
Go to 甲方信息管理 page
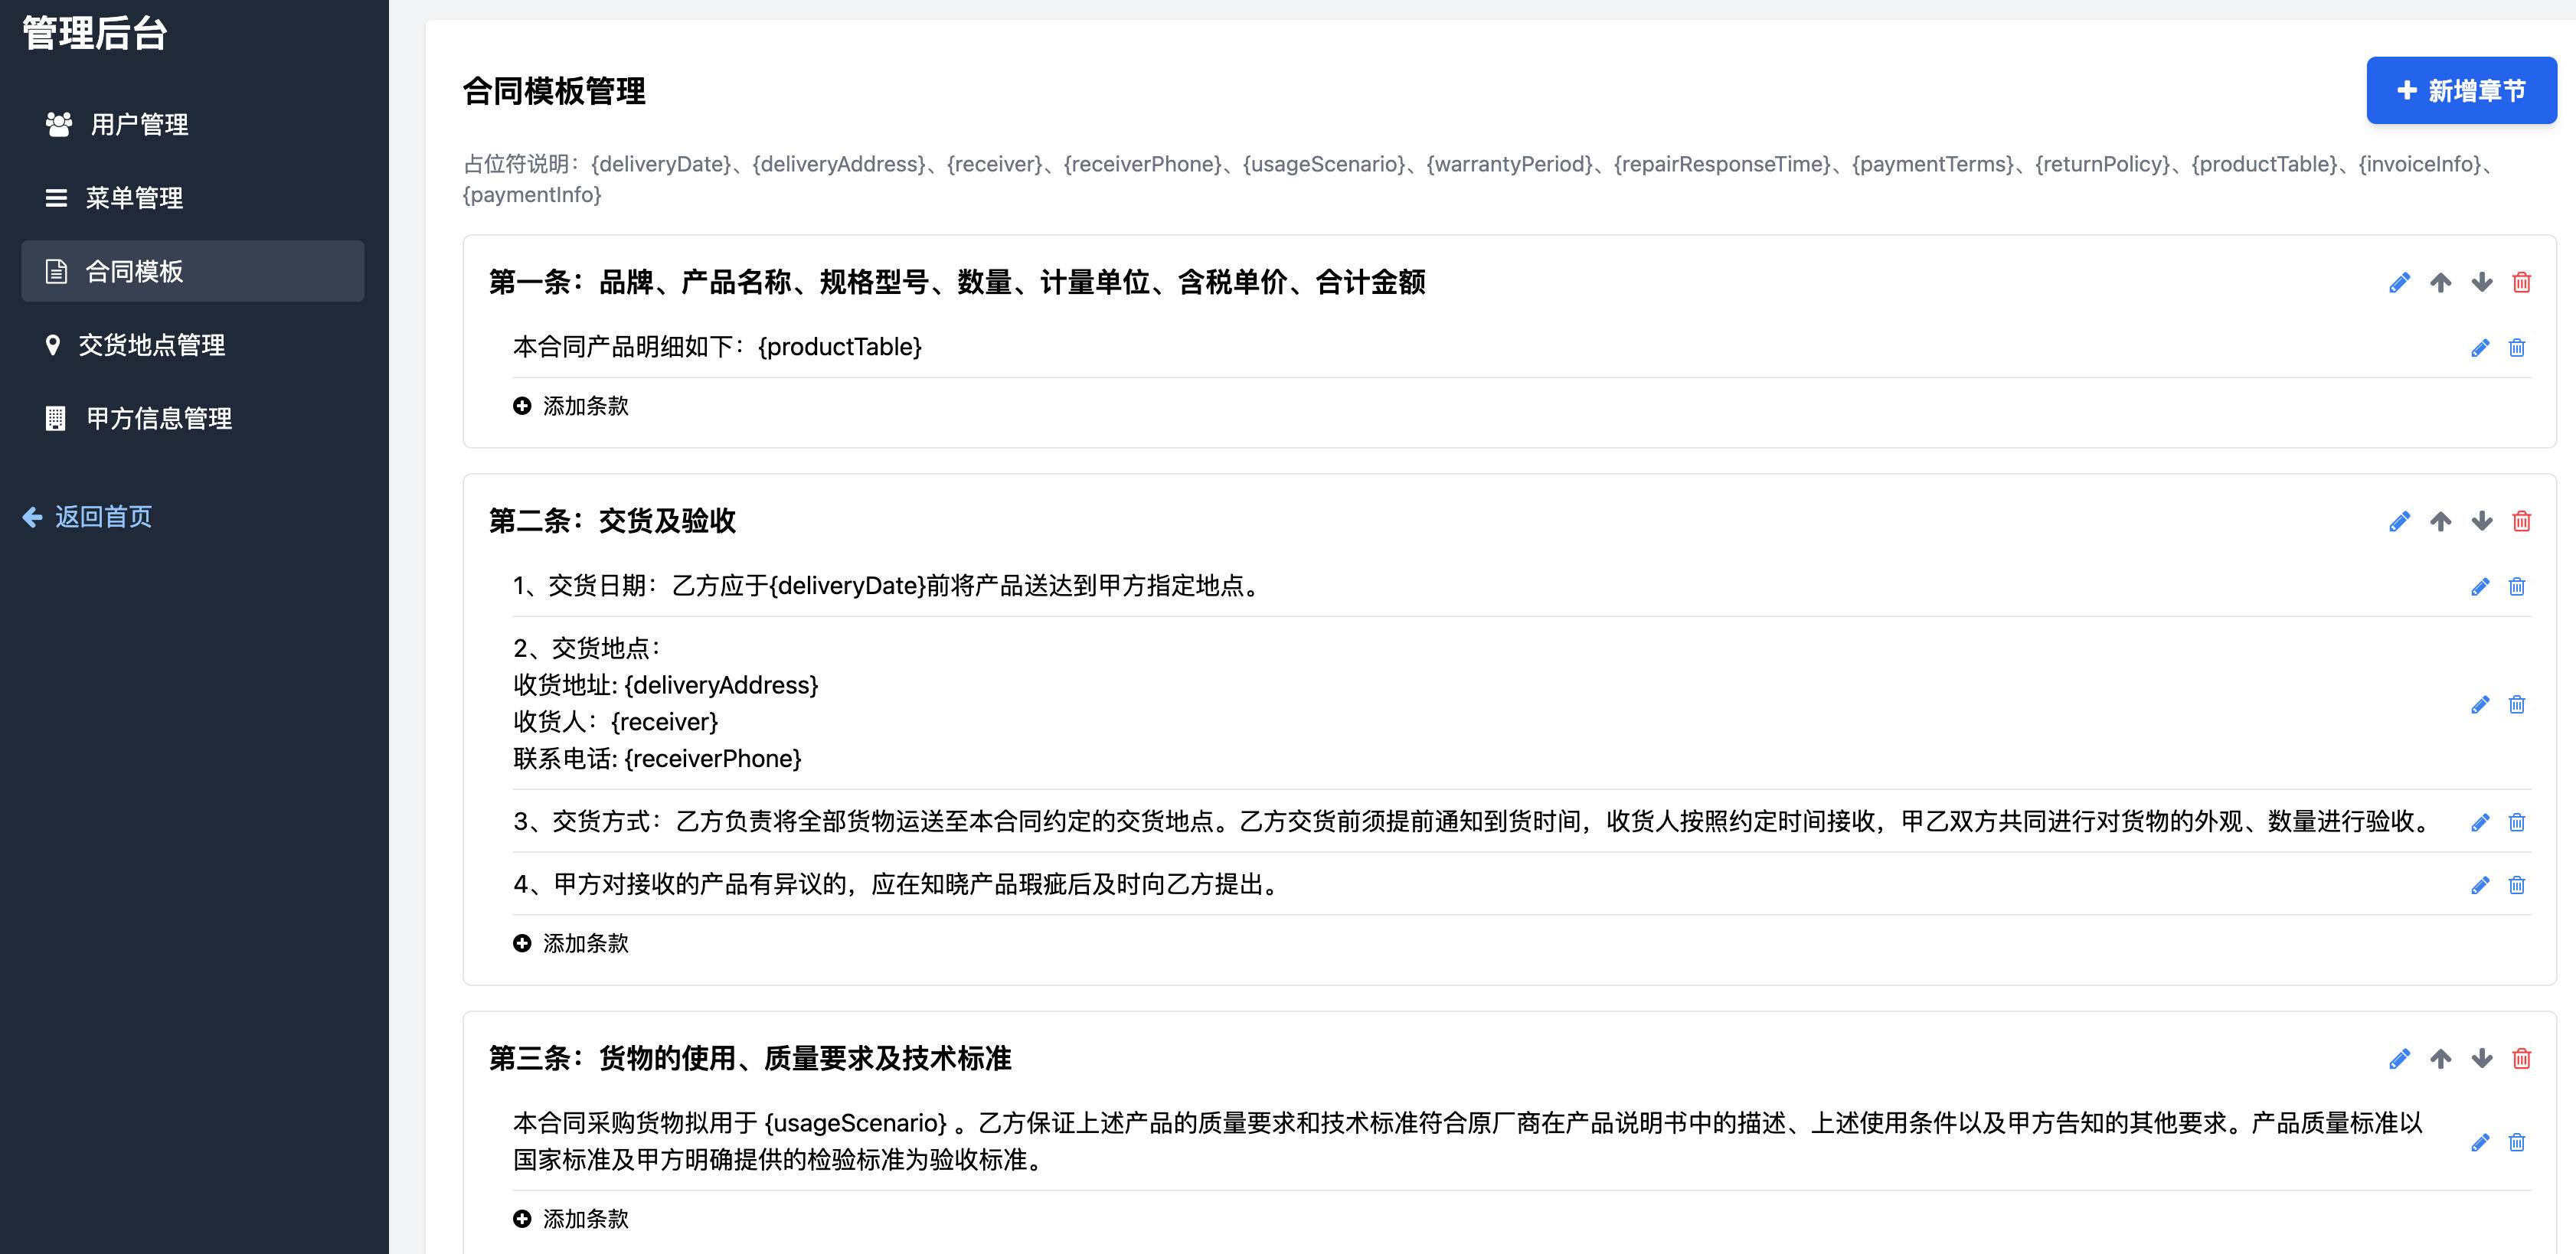[193, 418]
